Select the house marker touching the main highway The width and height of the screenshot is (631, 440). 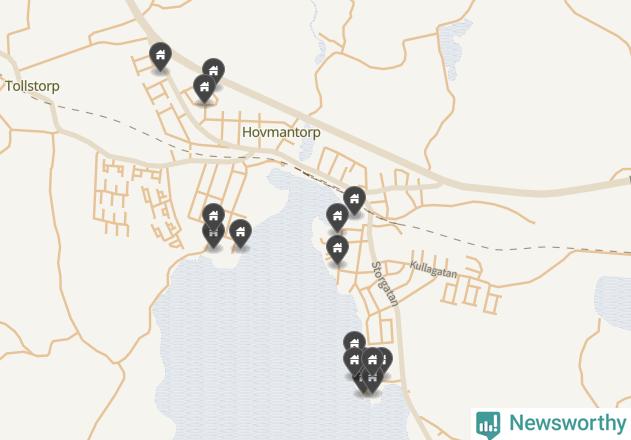click(213, 71)
